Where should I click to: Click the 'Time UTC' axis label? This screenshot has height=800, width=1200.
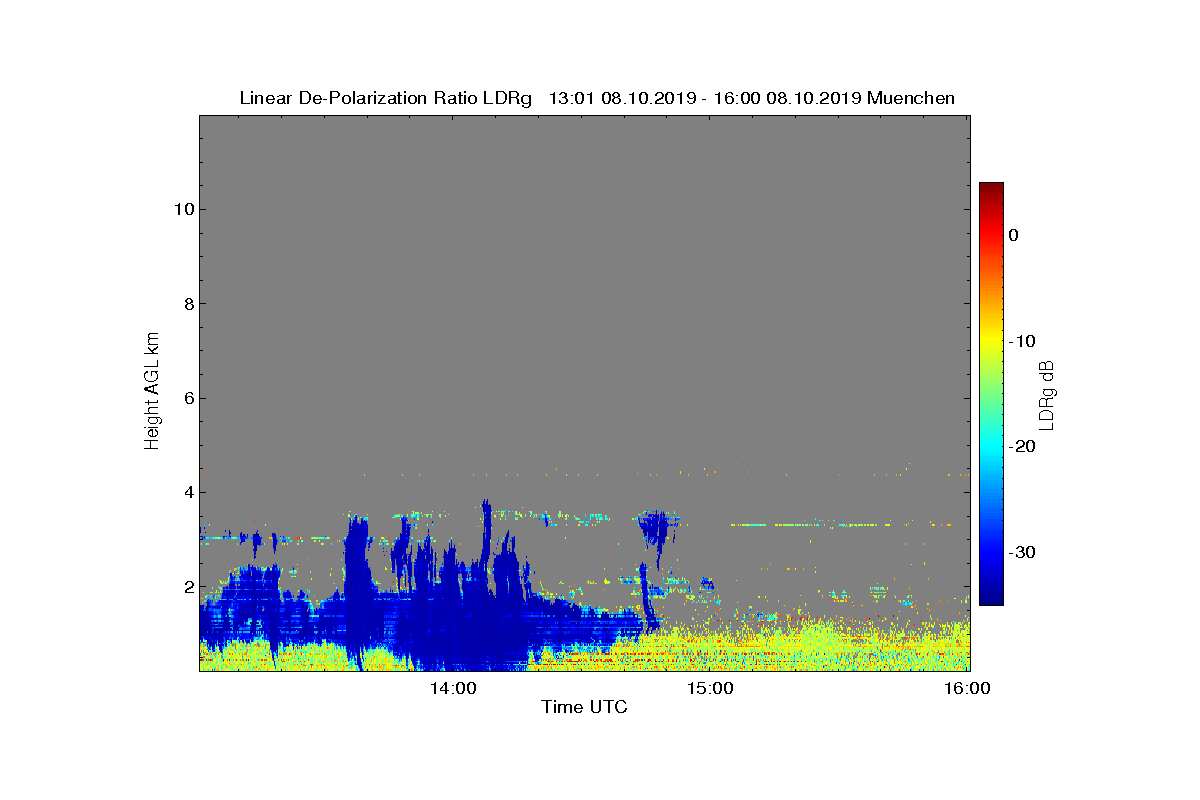[x=585, y=707]
